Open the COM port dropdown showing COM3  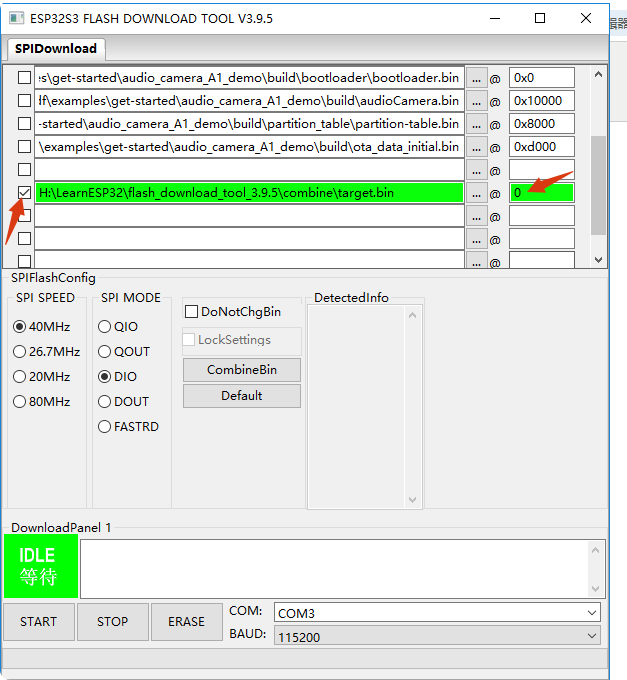click(437, 613)
